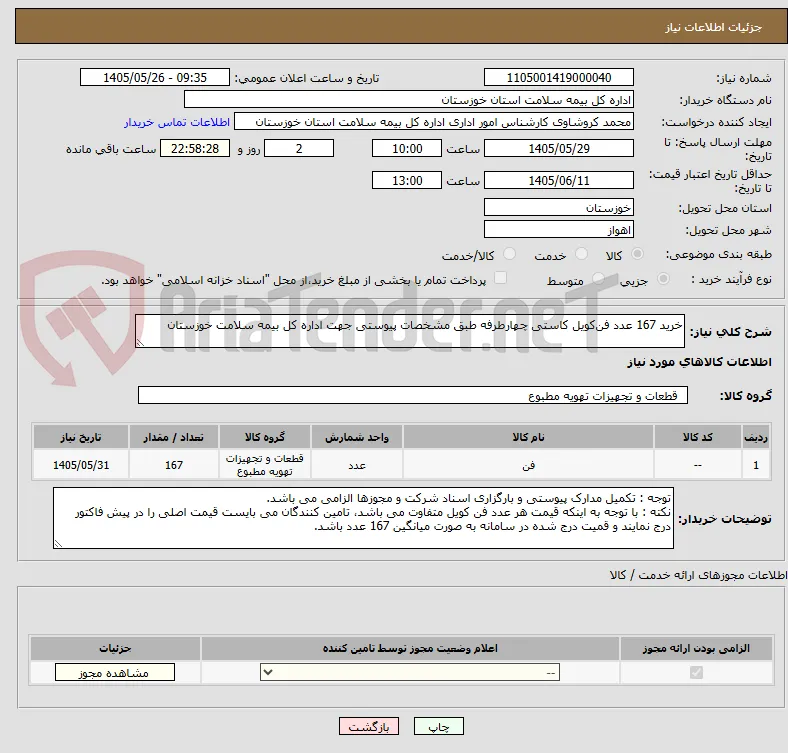Click the بازگشت back button
788x753 pixels.
click(x=369, y=727)
